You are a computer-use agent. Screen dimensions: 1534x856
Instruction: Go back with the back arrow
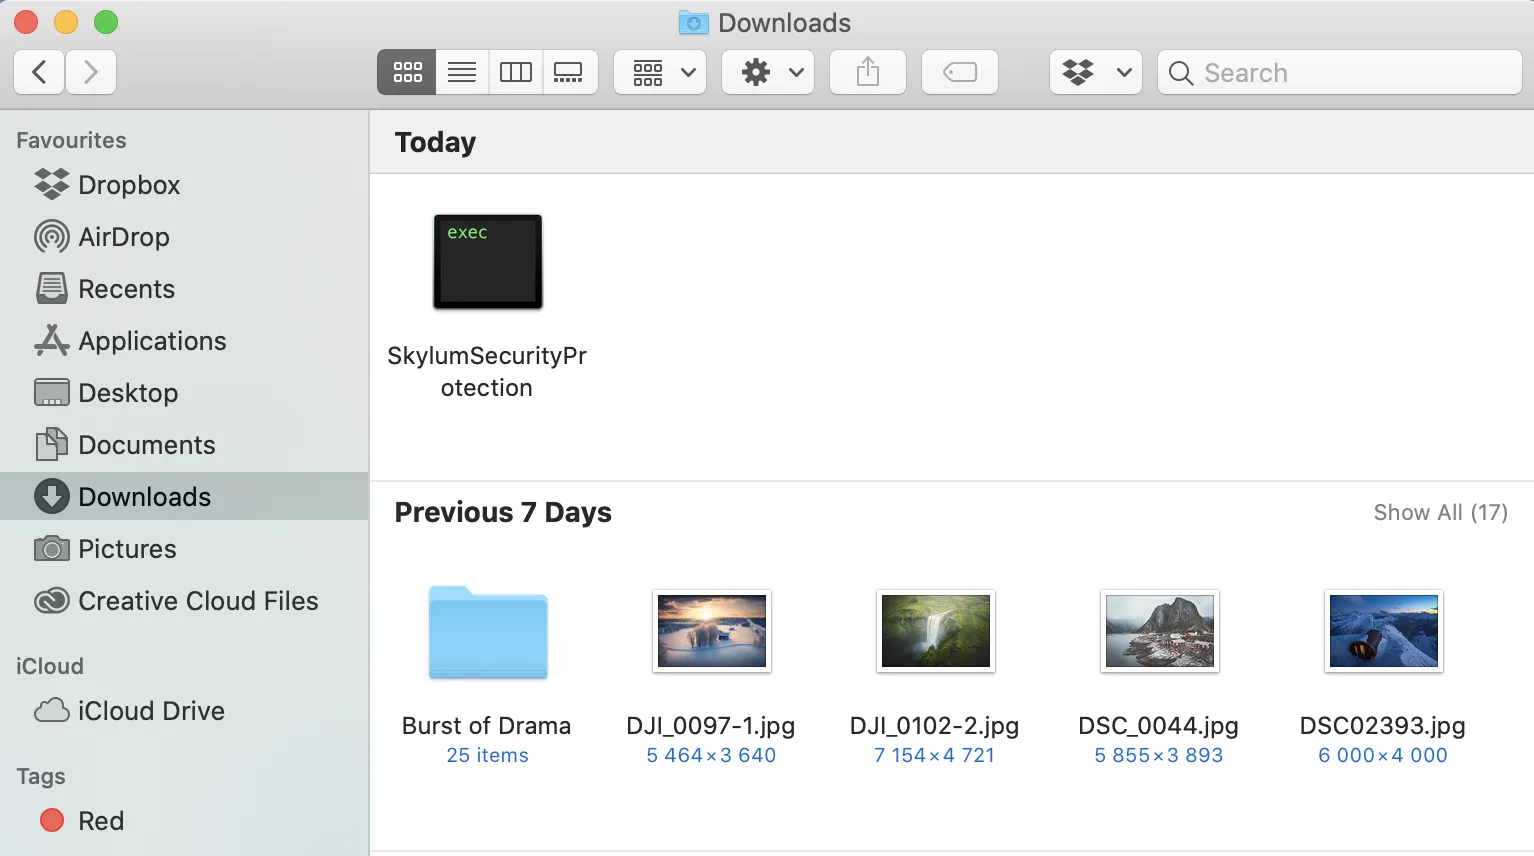(x=40, y=72)
